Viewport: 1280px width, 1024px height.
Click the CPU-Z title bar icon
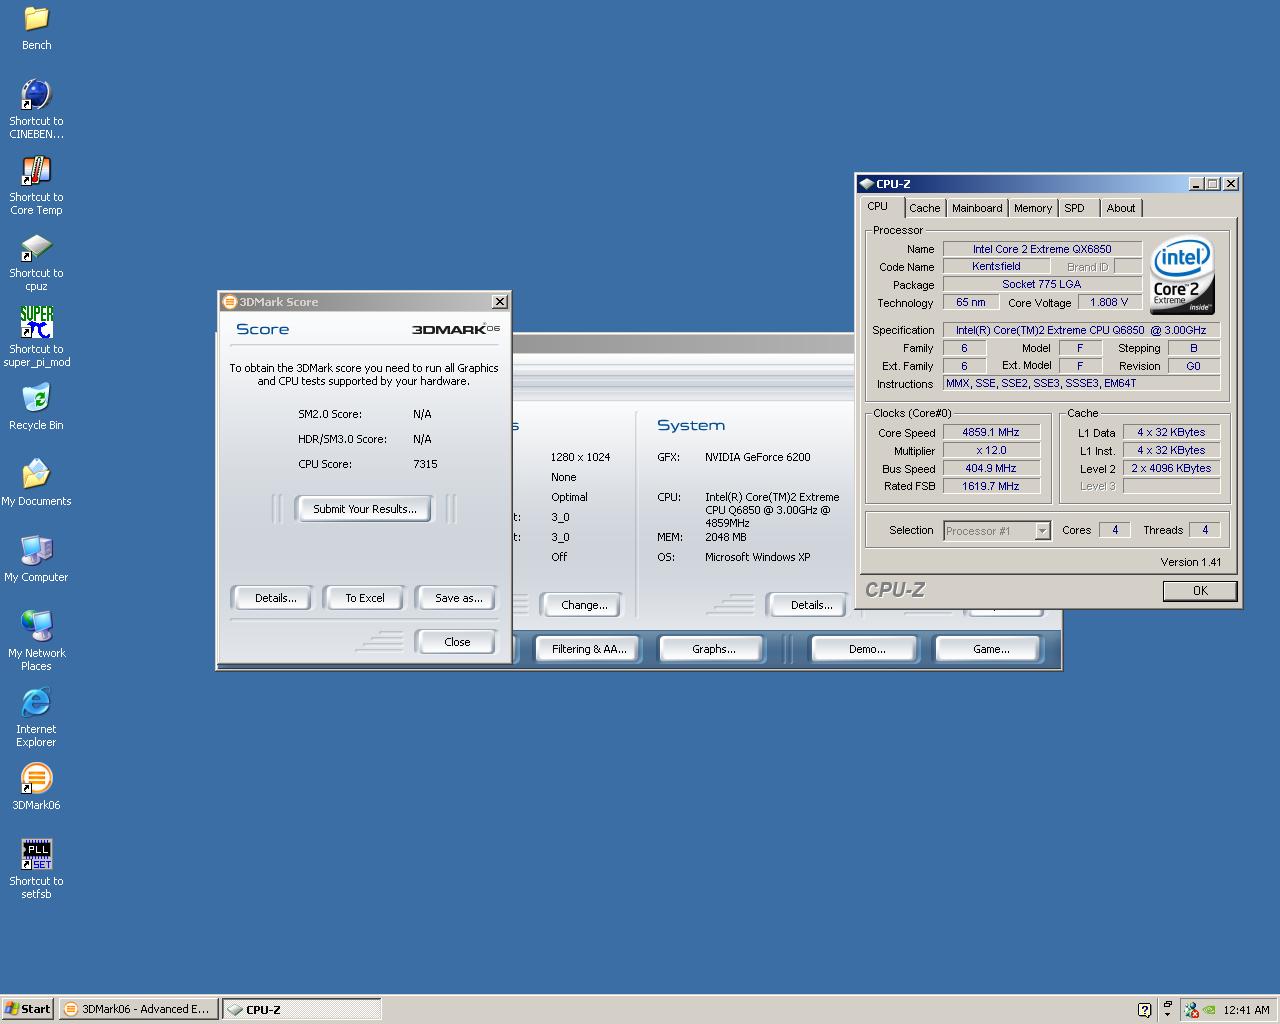[867, 184]
